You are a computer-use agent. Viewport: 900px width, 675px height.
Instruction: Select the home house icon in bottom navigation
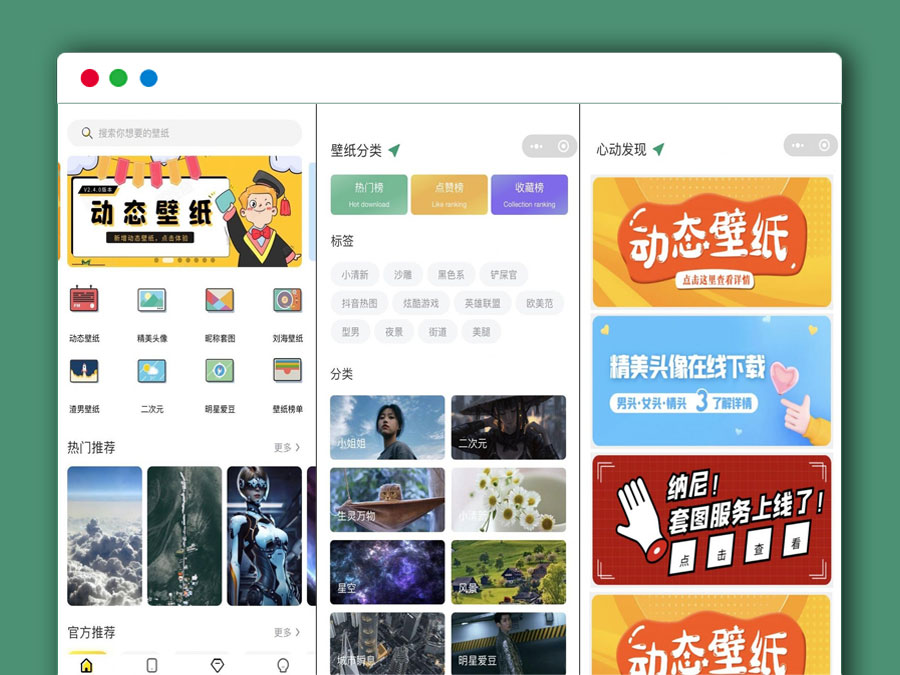(88, 663)
